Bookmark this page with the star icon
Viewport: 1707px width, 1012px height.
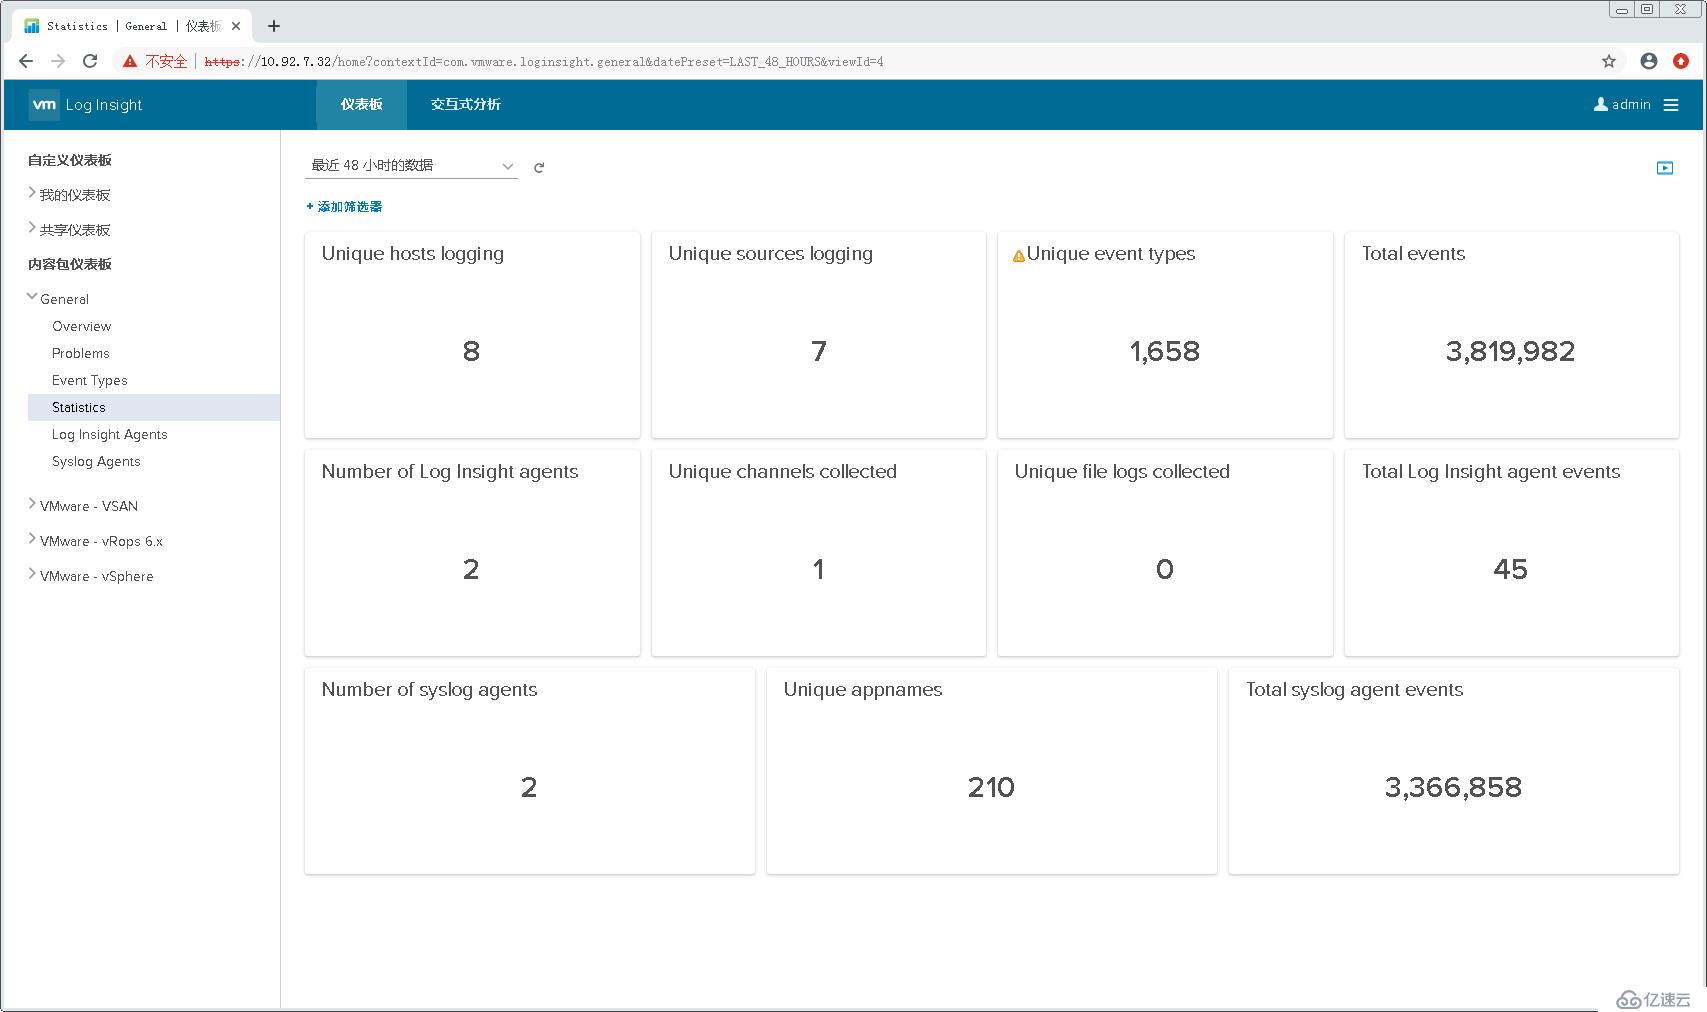click(x=1609, y=61)
